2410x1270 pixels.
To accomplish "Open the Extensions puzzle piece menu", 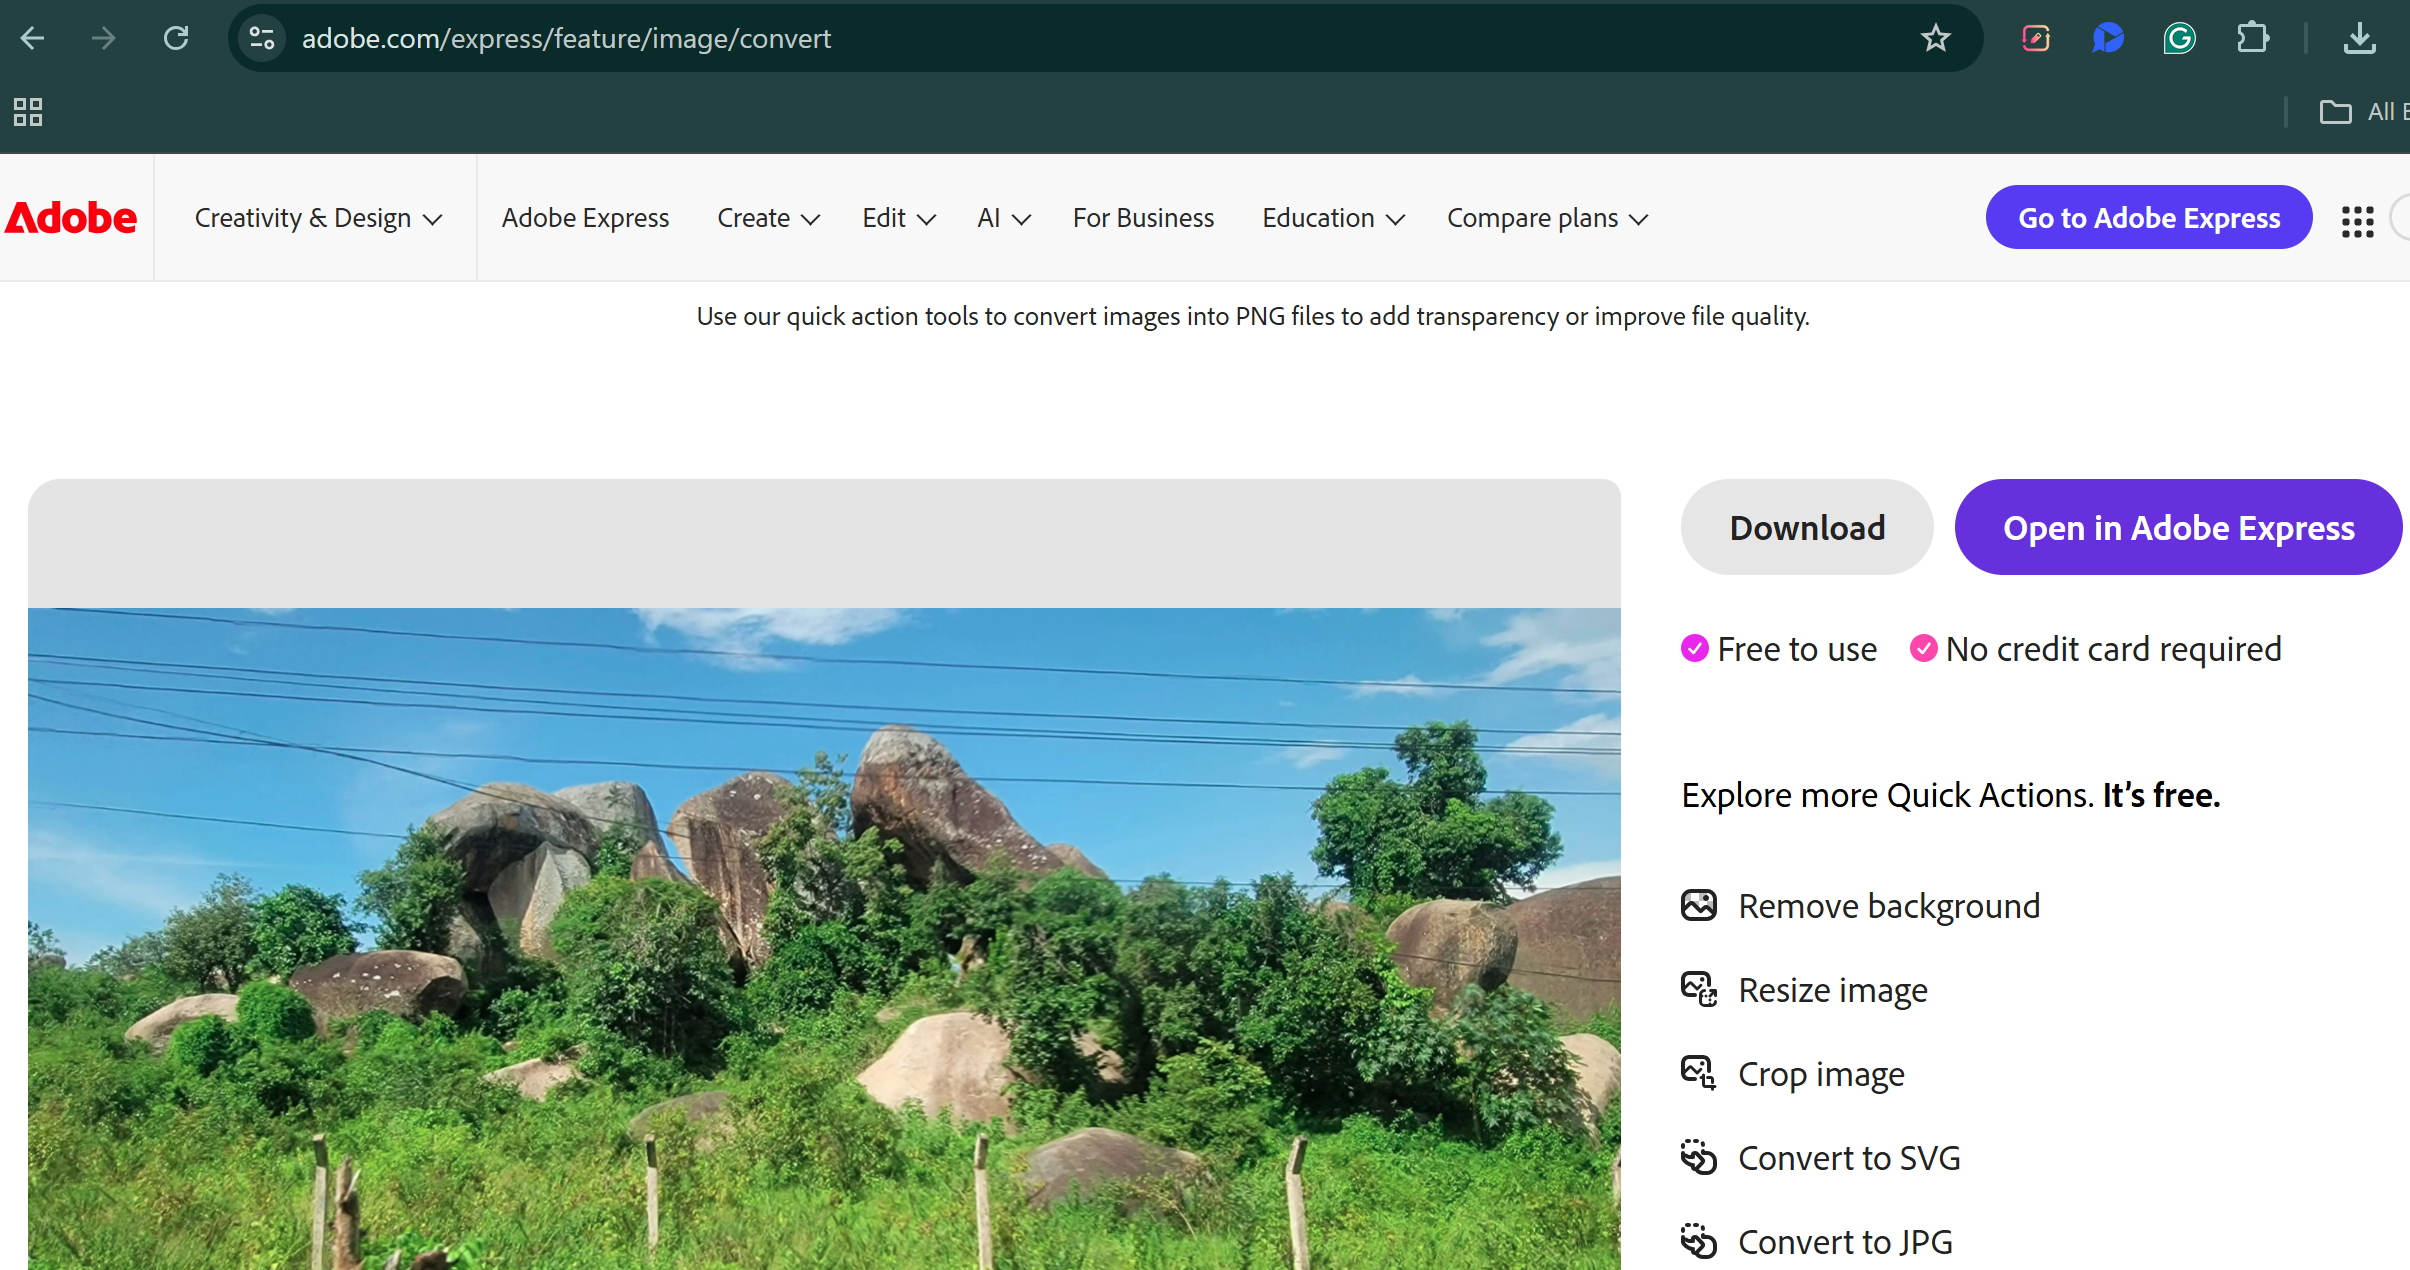I will [2252, 38].
